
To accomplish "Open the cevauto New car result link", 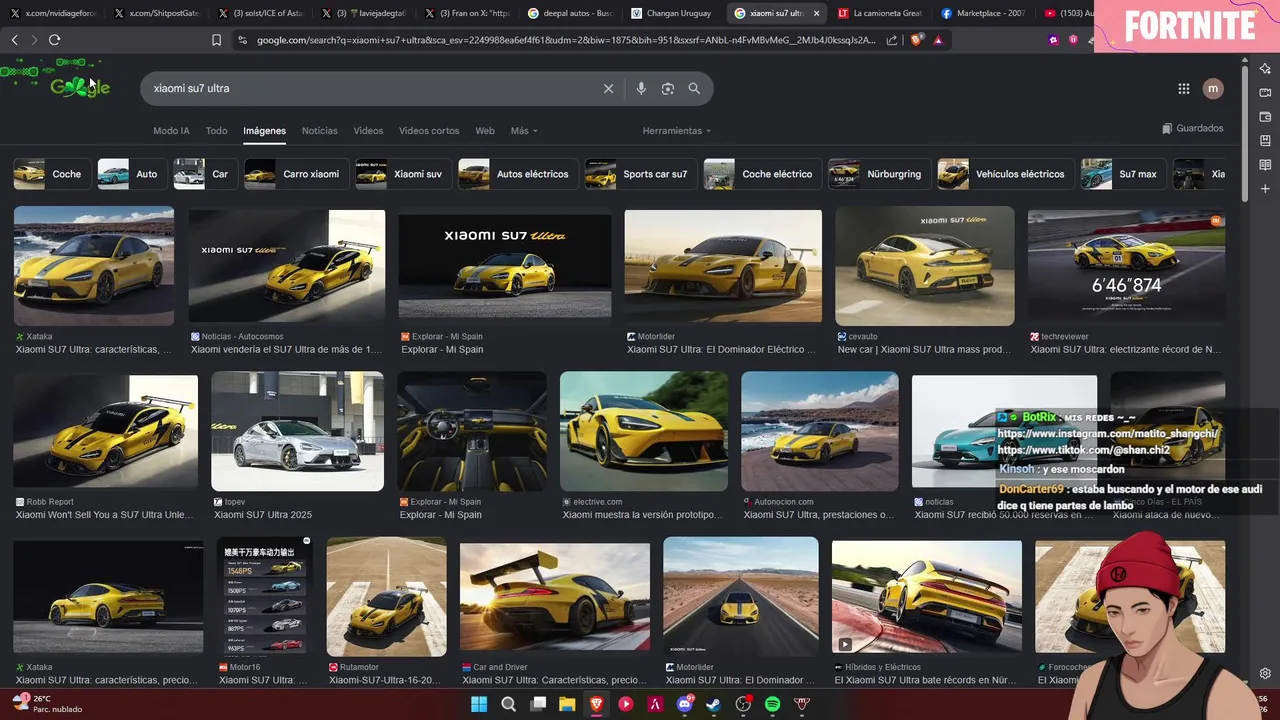I will (x=925, y=350).
